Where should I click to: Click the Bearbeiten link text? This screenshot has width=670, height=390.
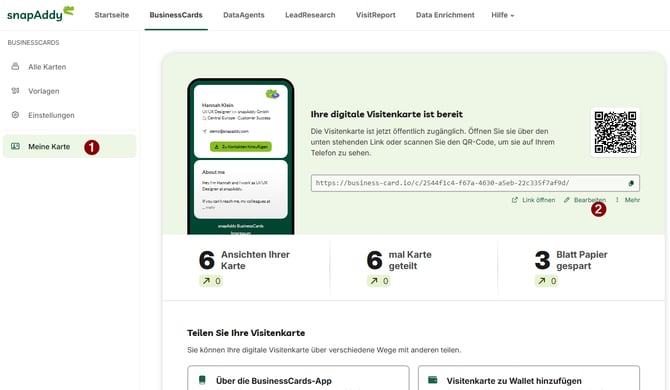[590, 200]
